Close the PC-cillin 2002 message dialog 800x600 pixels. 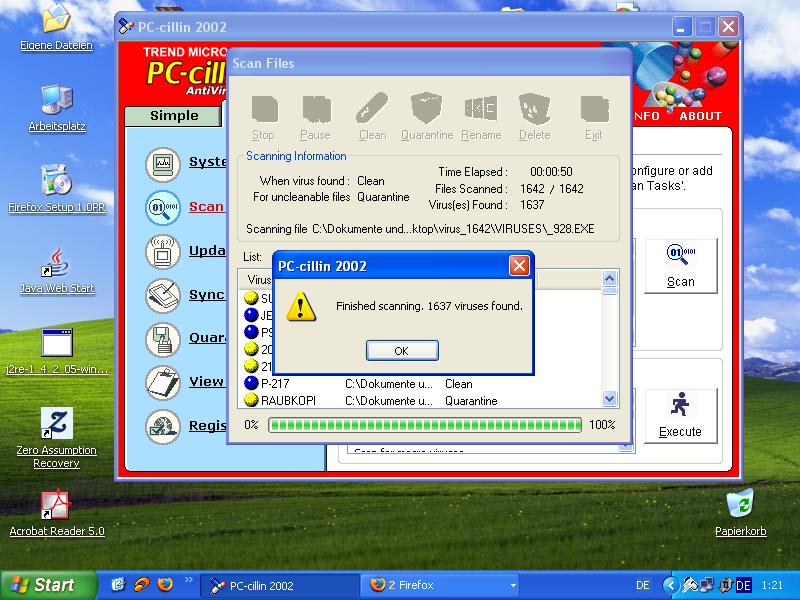[519, 266]
